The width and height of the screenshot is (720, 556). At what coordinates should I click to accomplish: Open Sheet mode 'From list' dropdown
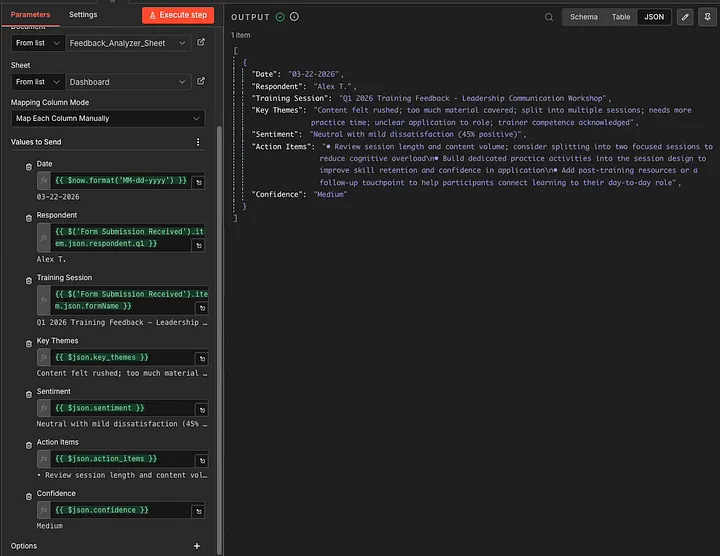click(38, 82)
